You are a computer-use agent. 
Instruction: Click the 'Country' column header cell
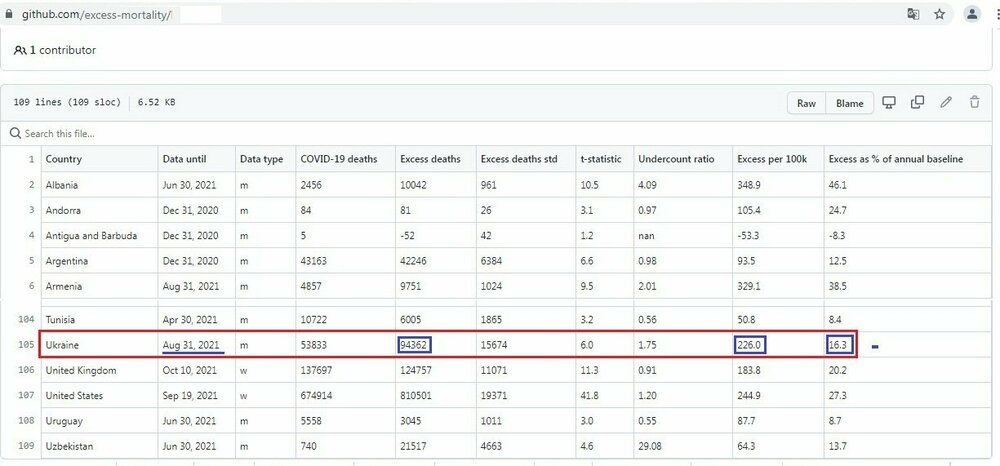point(64,159)
